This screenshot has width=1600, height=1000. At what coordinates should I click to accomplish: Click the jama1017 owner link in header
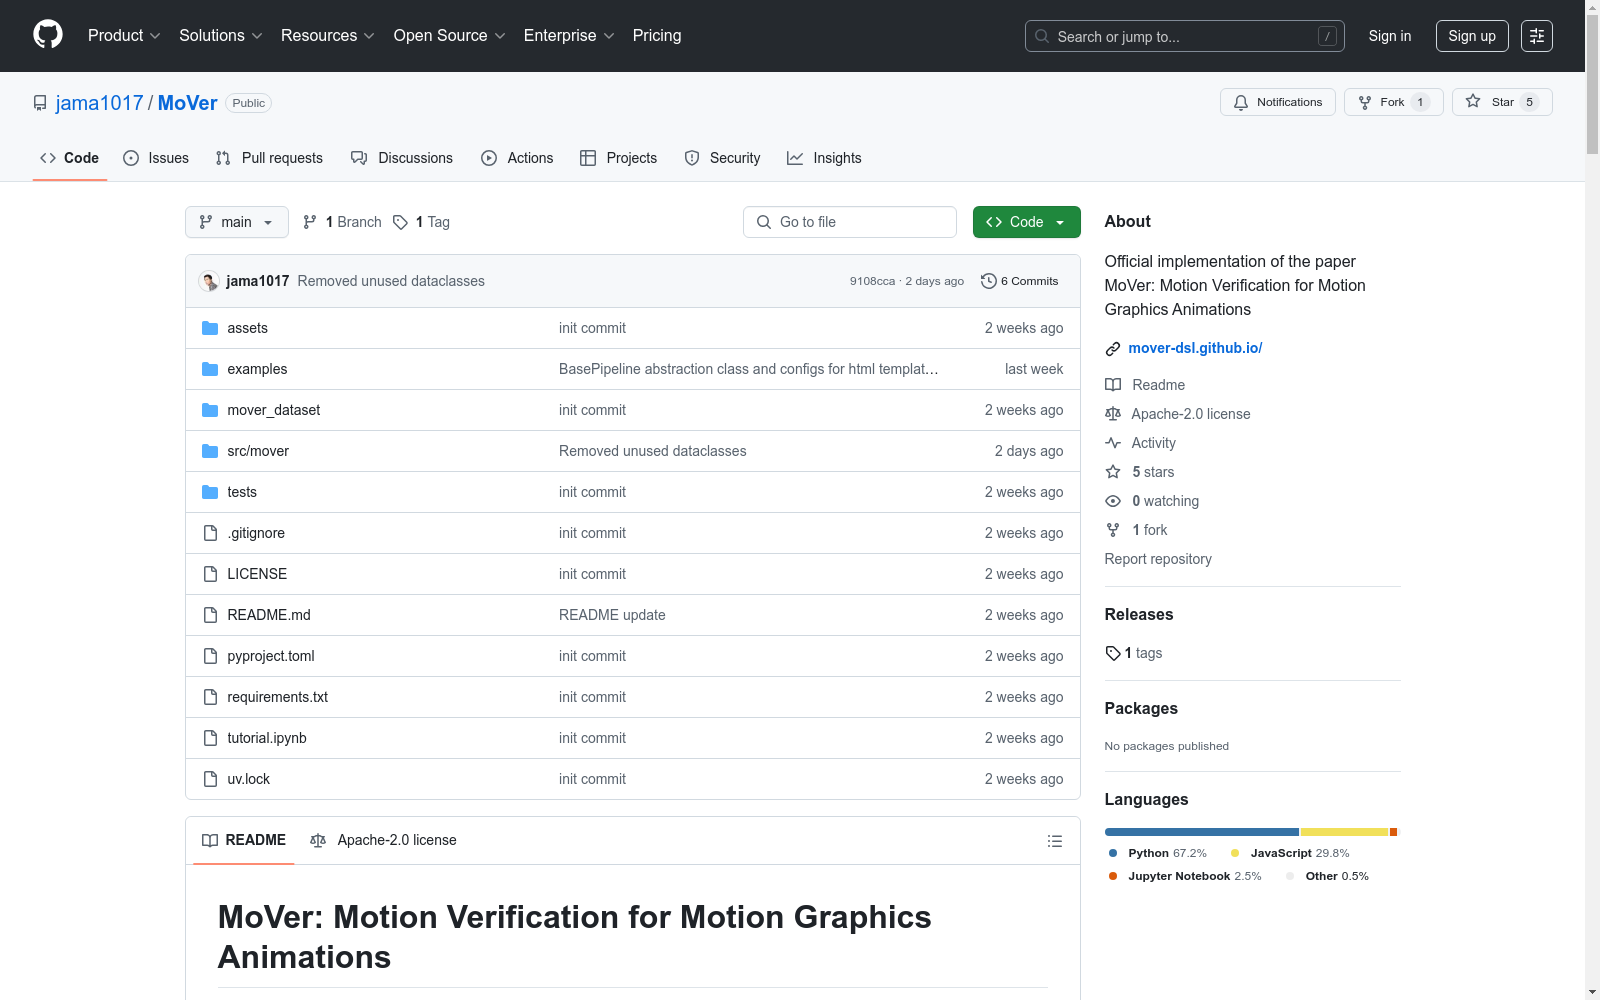click(x=100, y=103)
